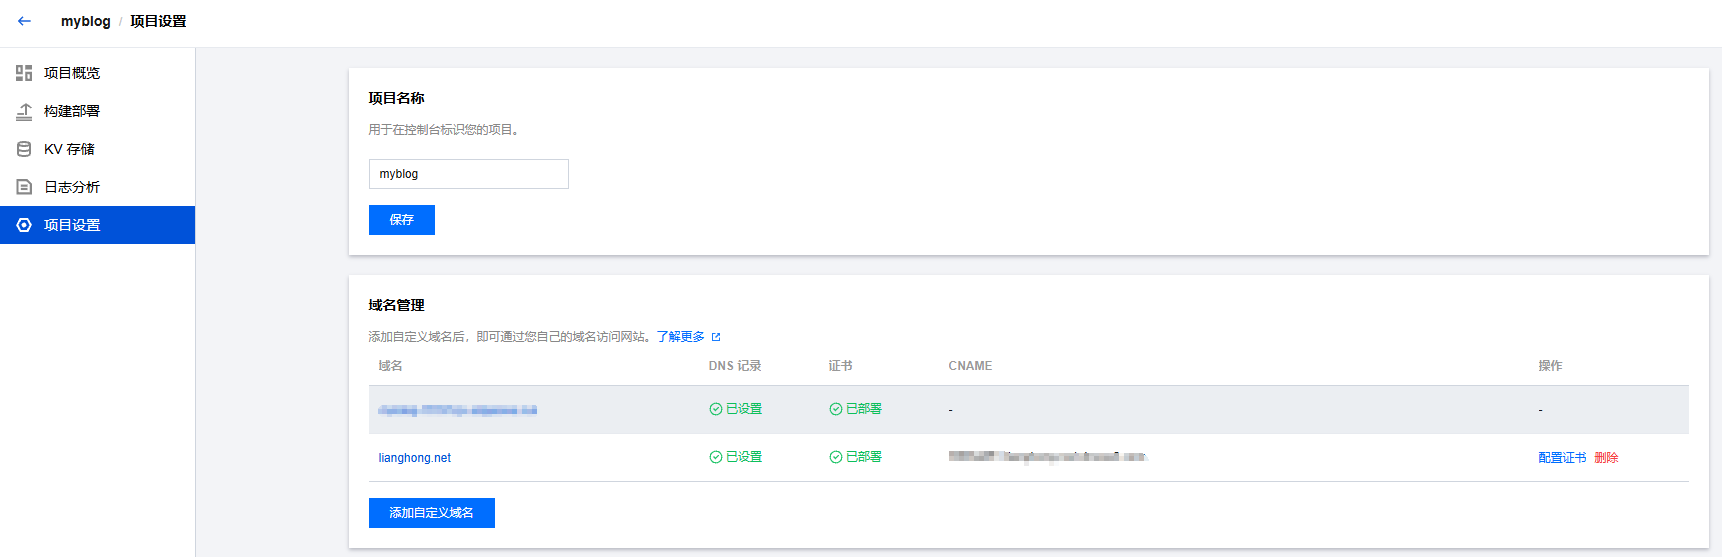1722x557 pixels.
Task: Click the 项目概览 dashboard icon in sidebar
Action: click(x=24, y=73)
